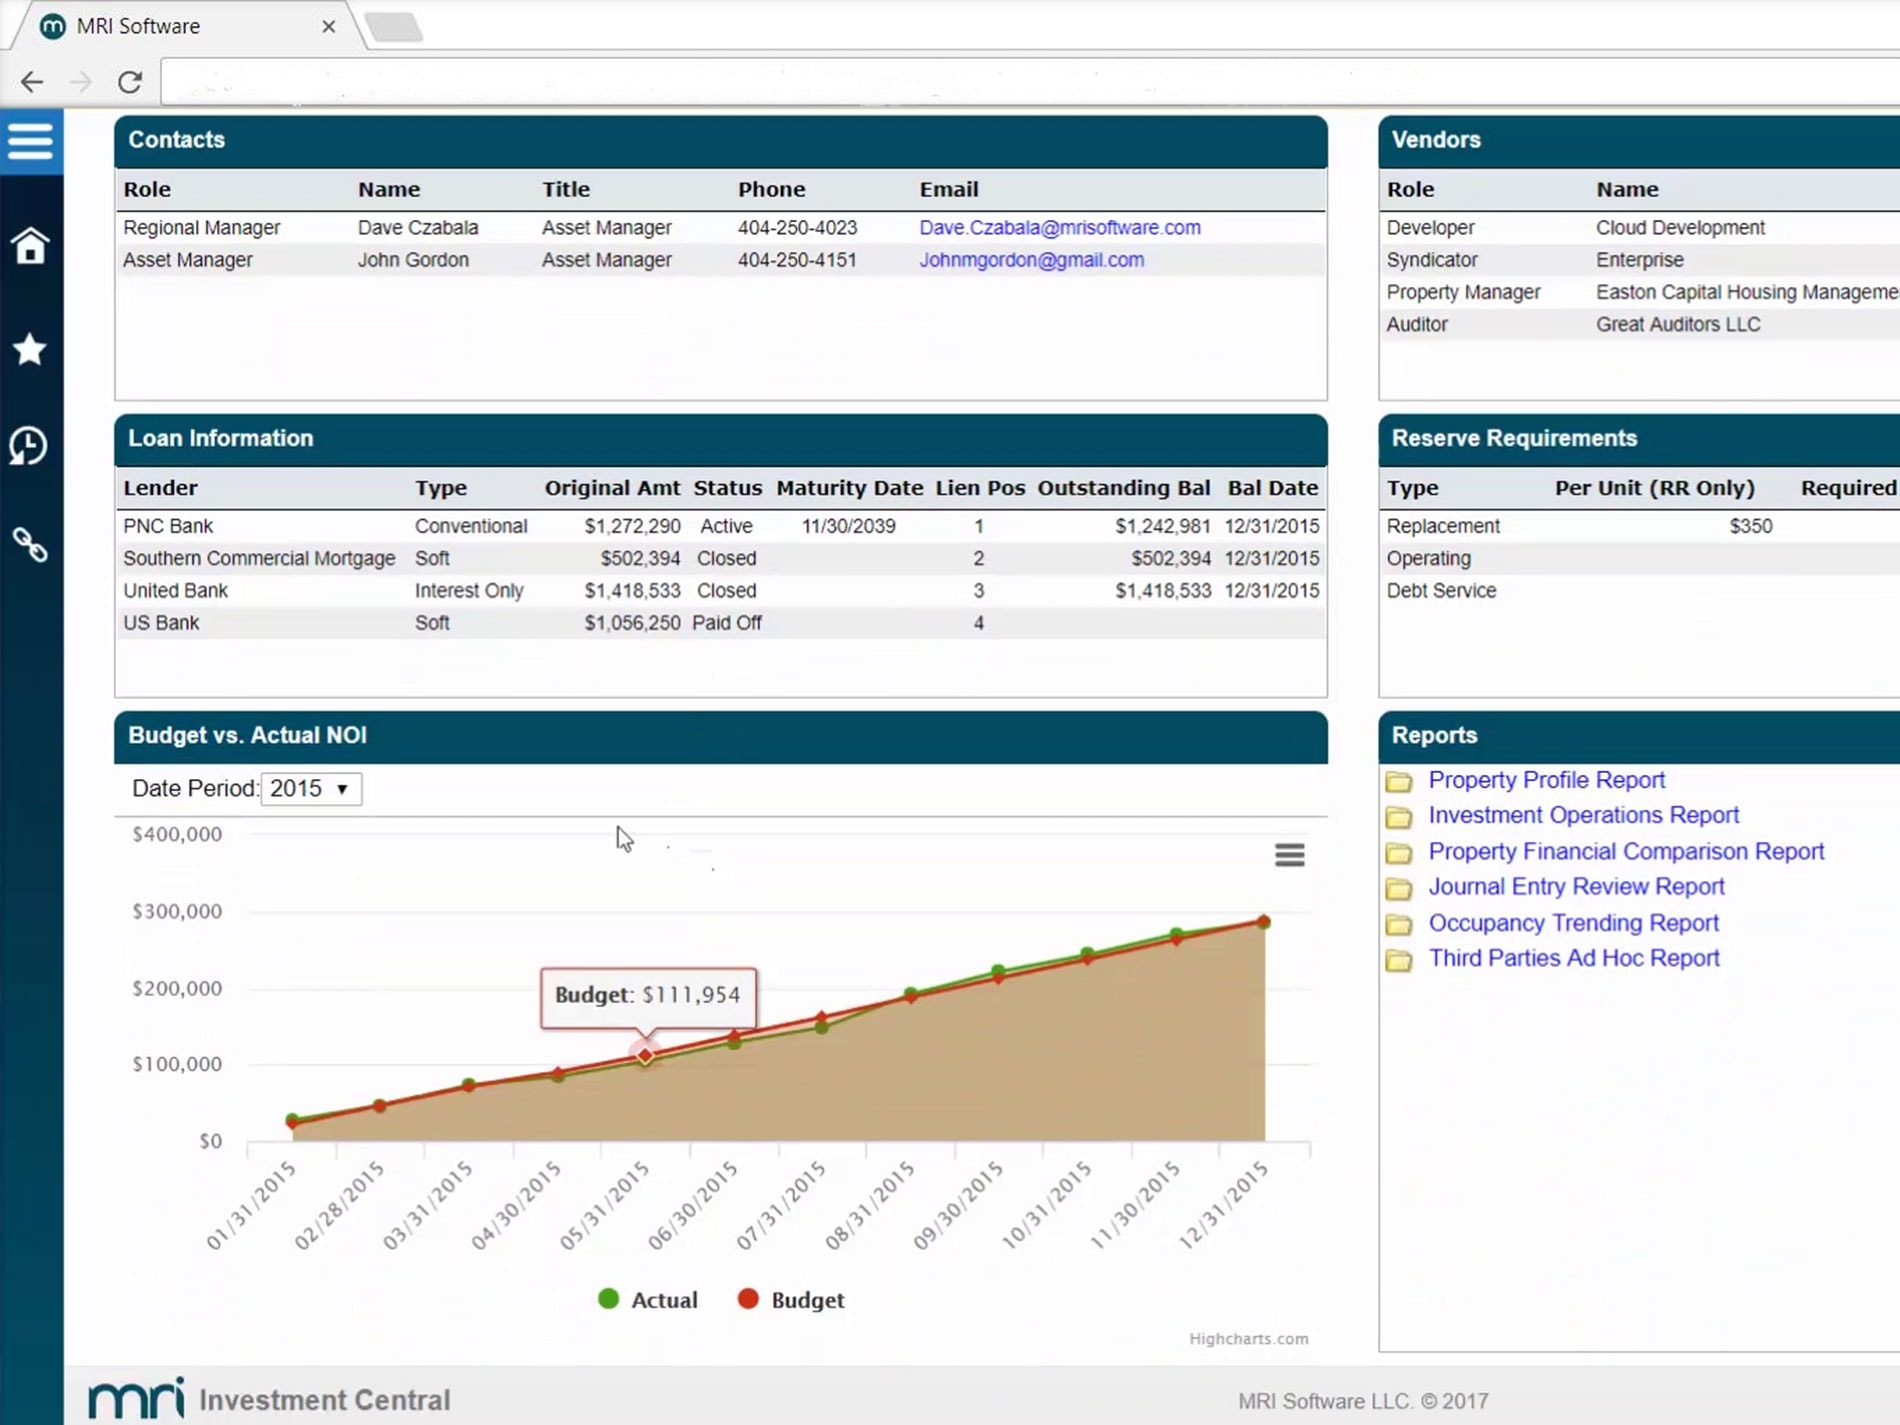
Task: Click the Highcharts.com credit link
Action: click(1248, 1339)
